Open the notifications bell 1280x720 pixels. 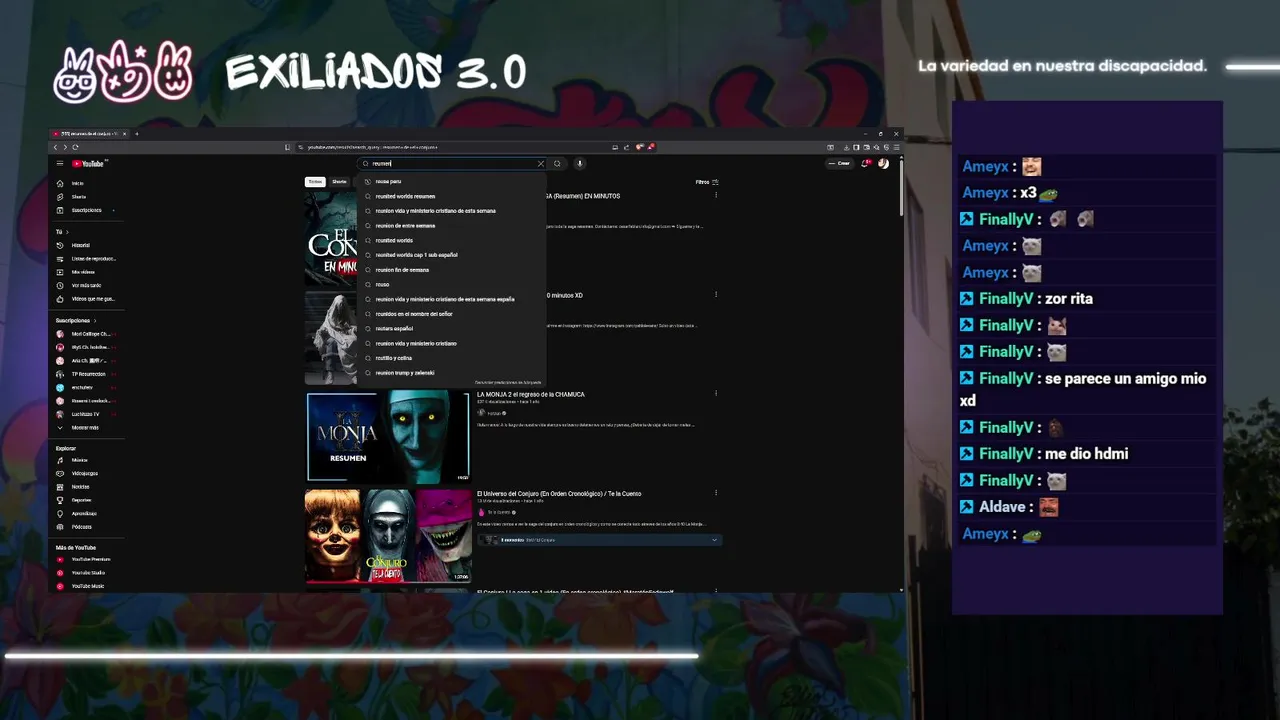coord(867,163)
